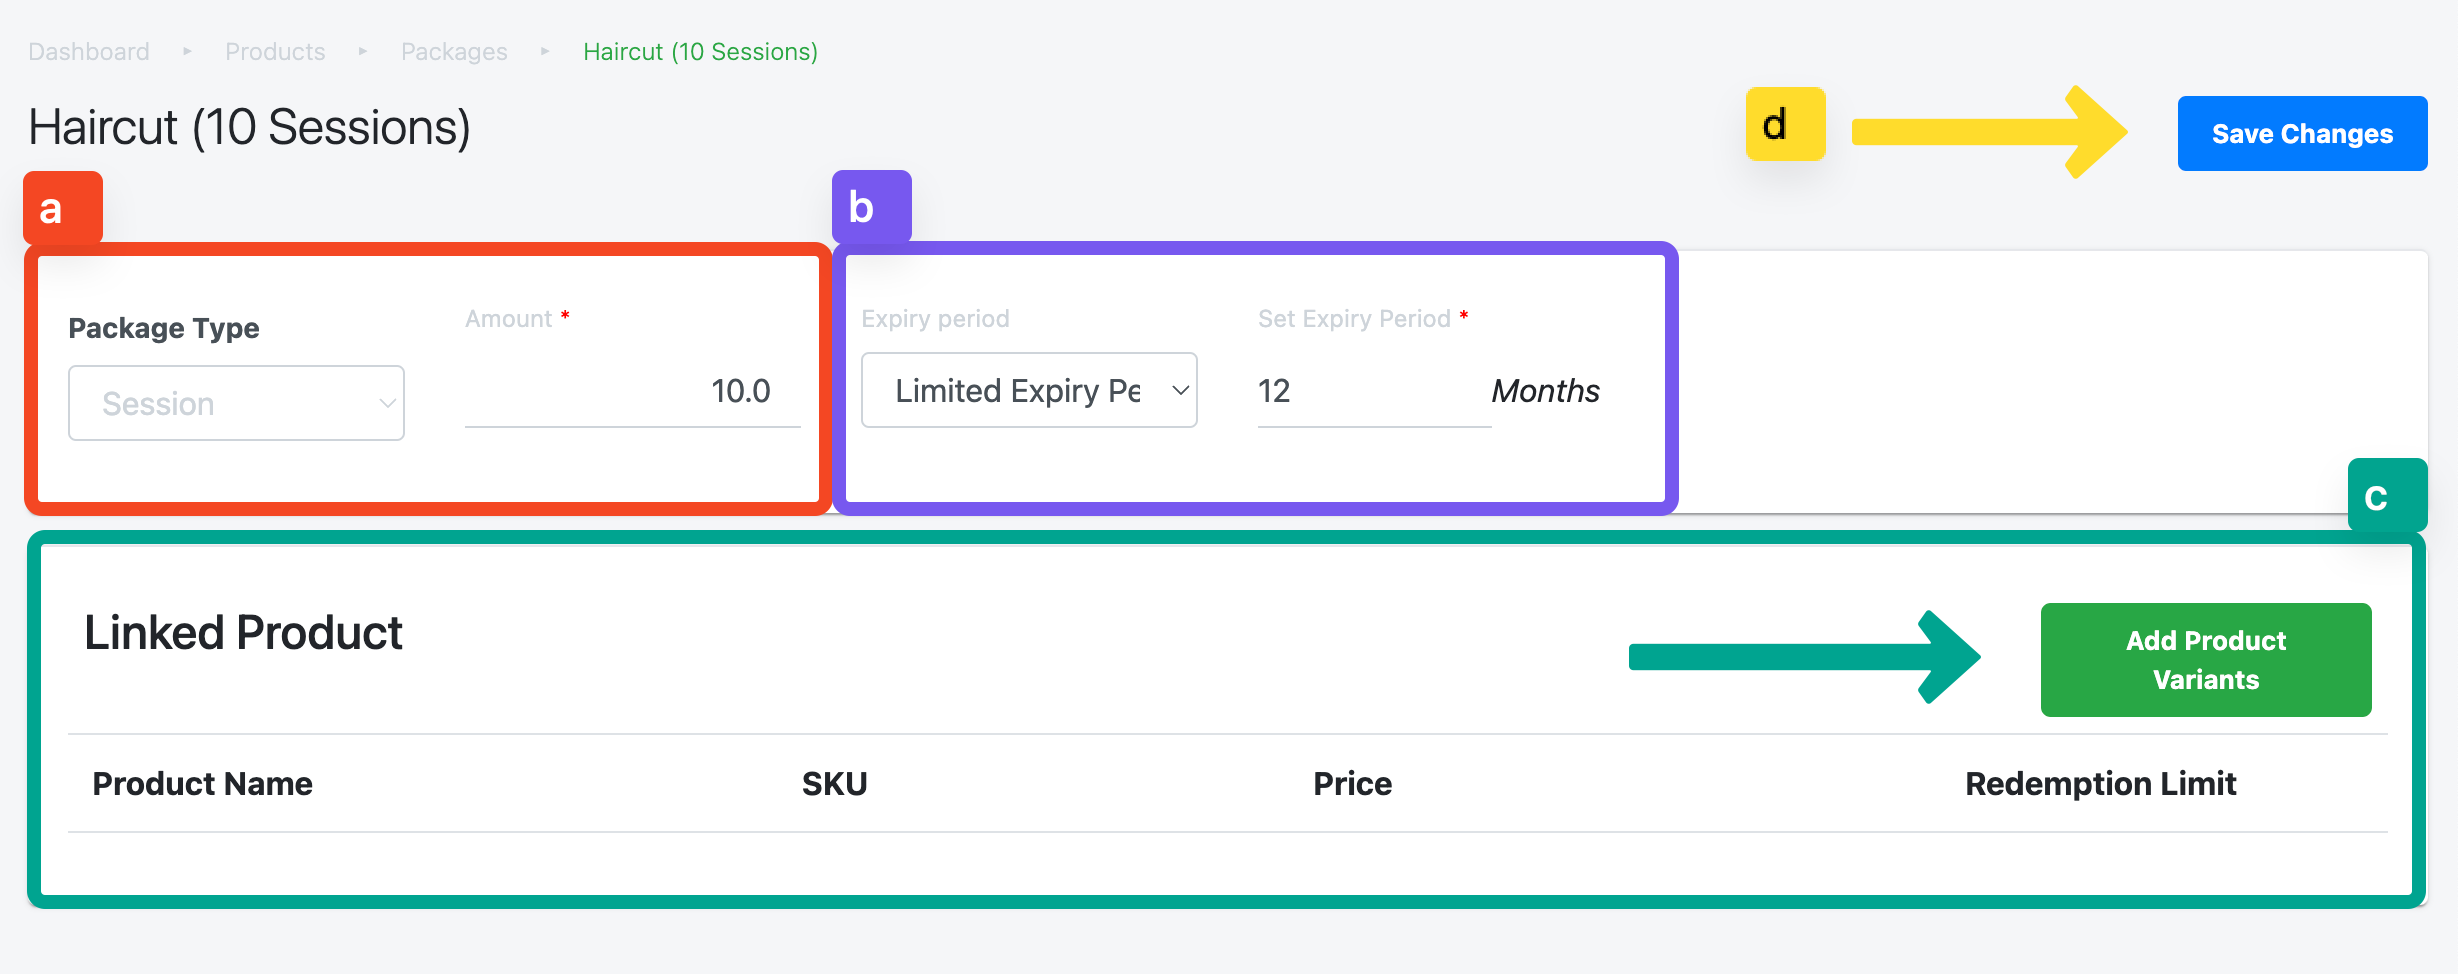Click the Redemption Limit column header
This screenshot has height=974, width=2458.
[x=2100, y=783]
